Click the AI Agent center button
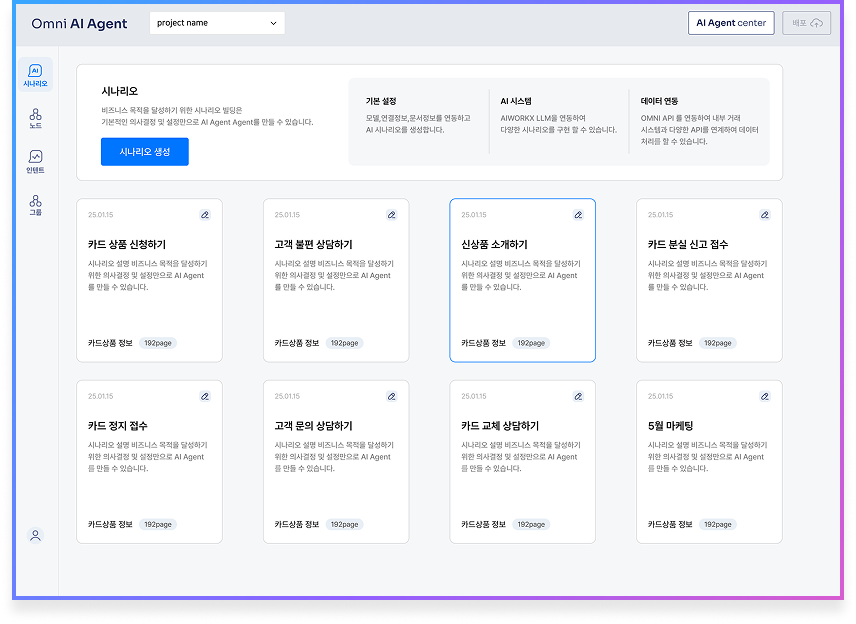 pos(731,23)
